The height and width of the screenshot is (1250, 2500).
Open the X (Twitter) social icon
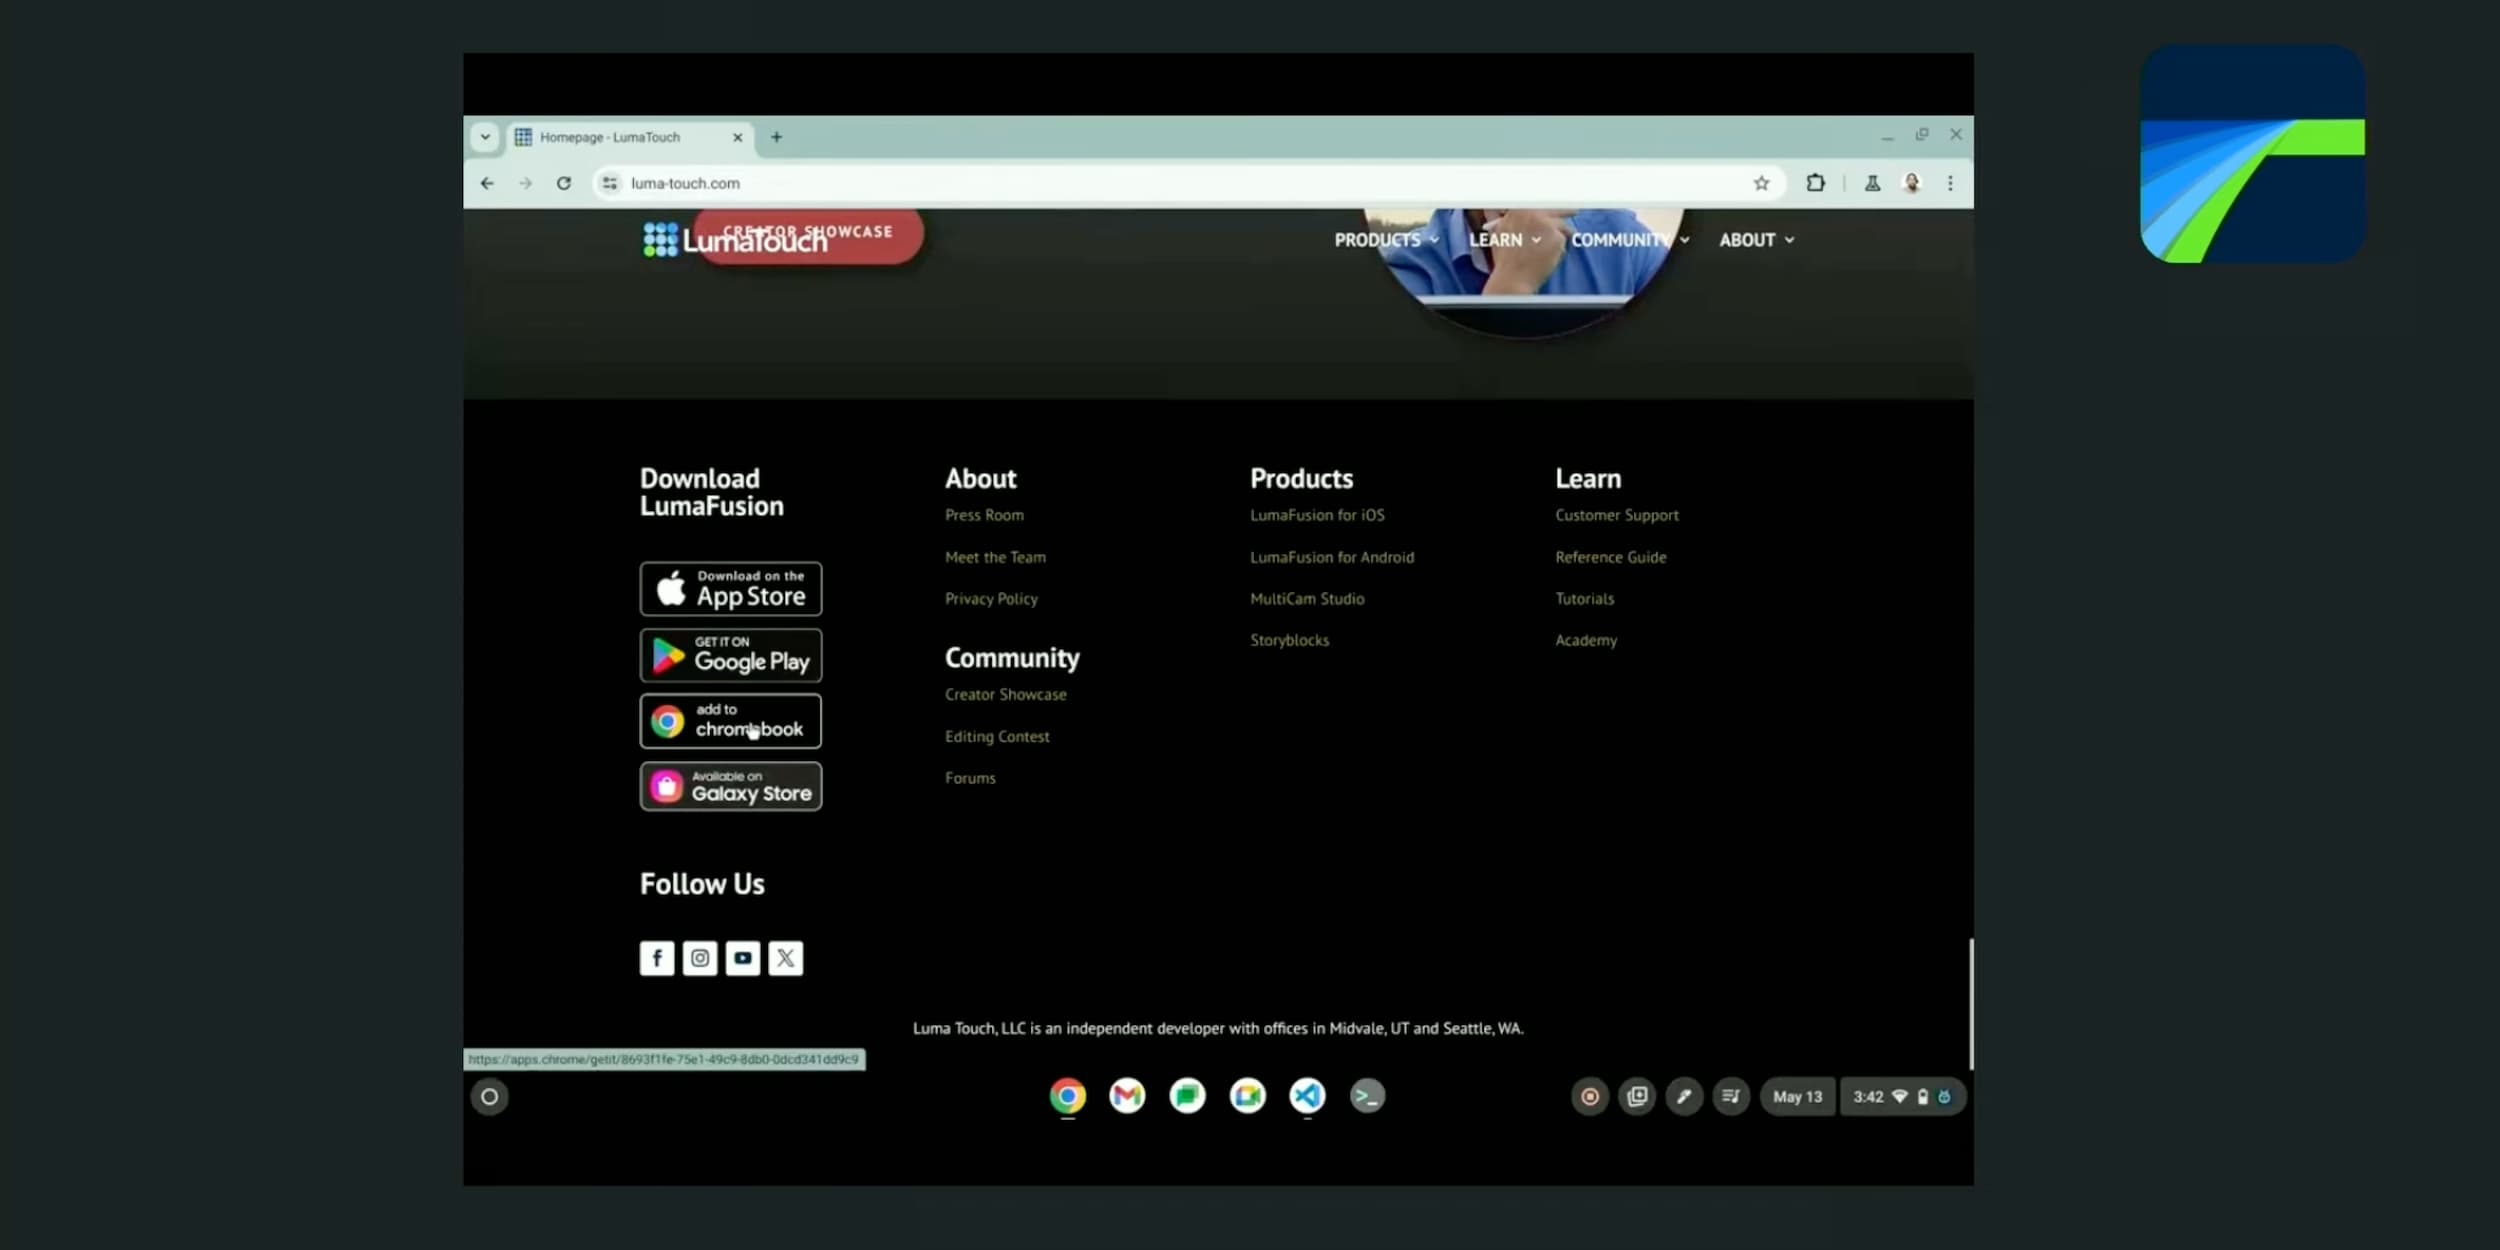click(786, 958)
